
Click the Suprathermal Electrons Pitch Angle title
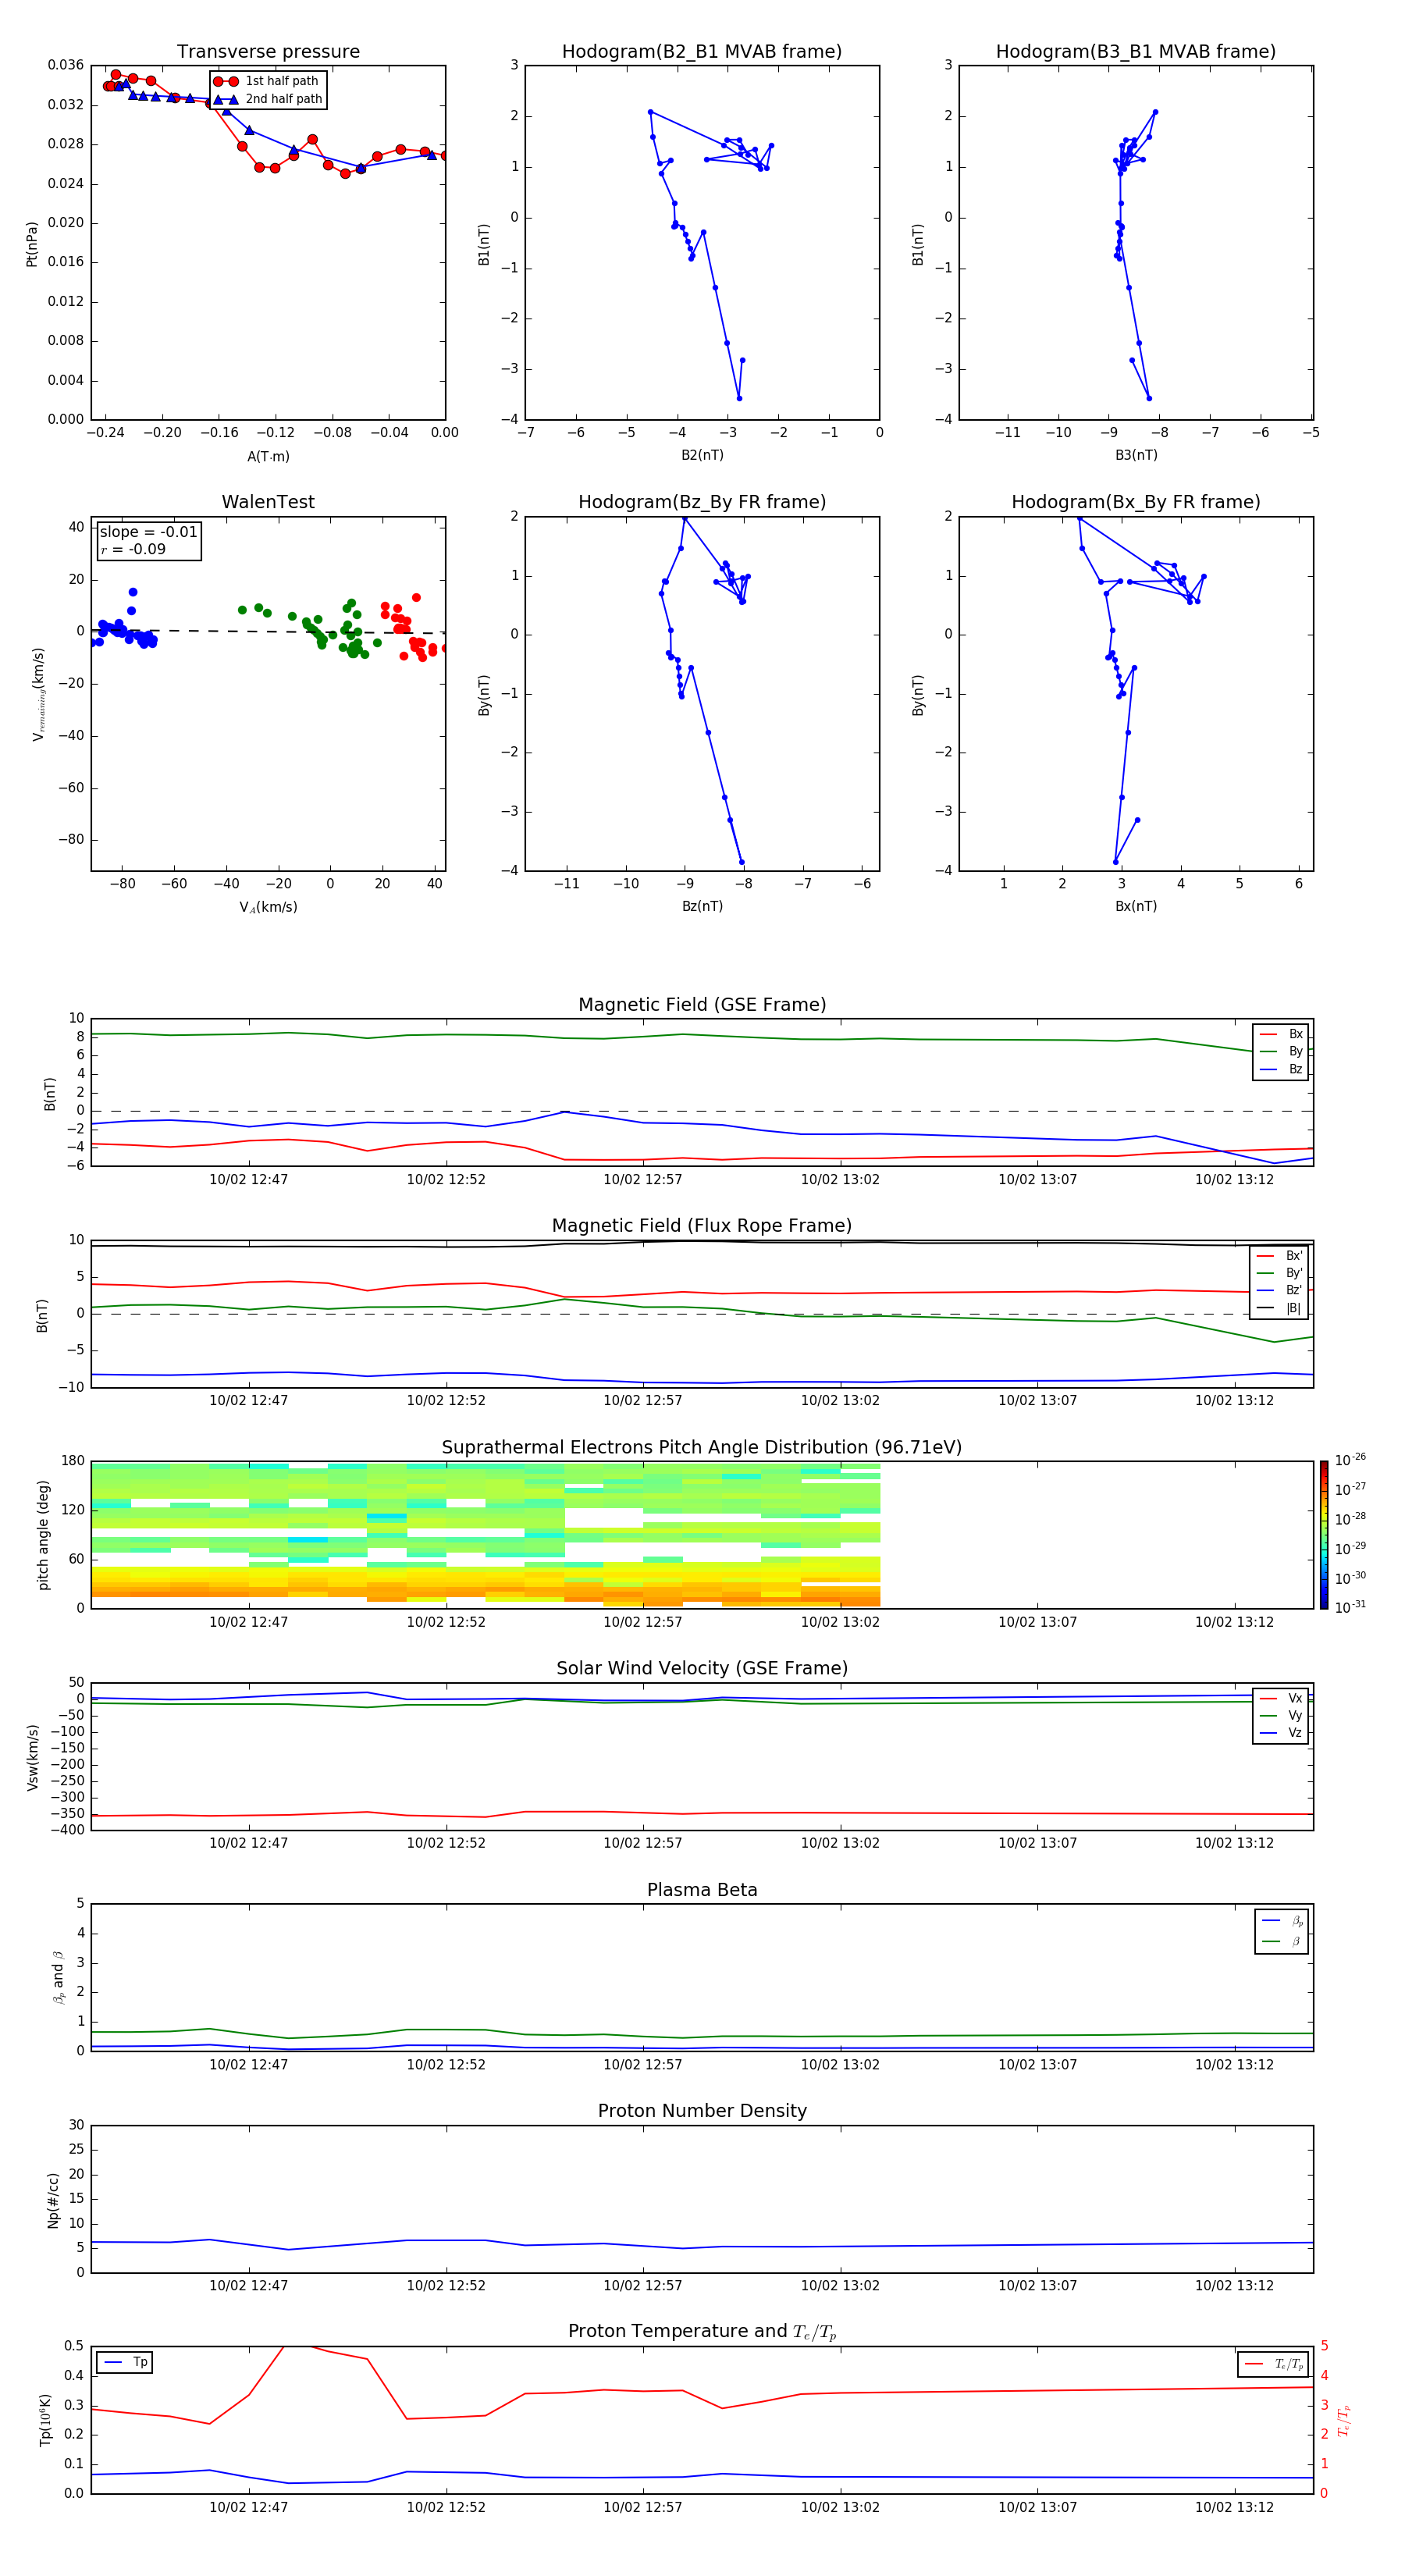(702, 1447)
